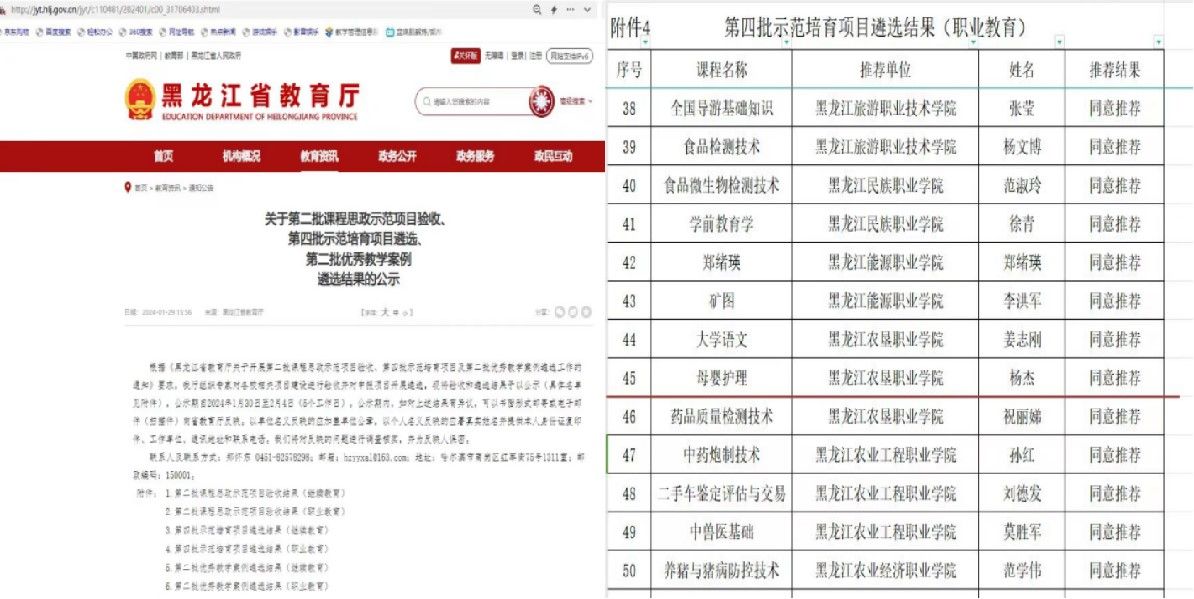1194x599 pixels.
Task: Open the 政务服务 navigation tab
Action: [x=475, y=156]
